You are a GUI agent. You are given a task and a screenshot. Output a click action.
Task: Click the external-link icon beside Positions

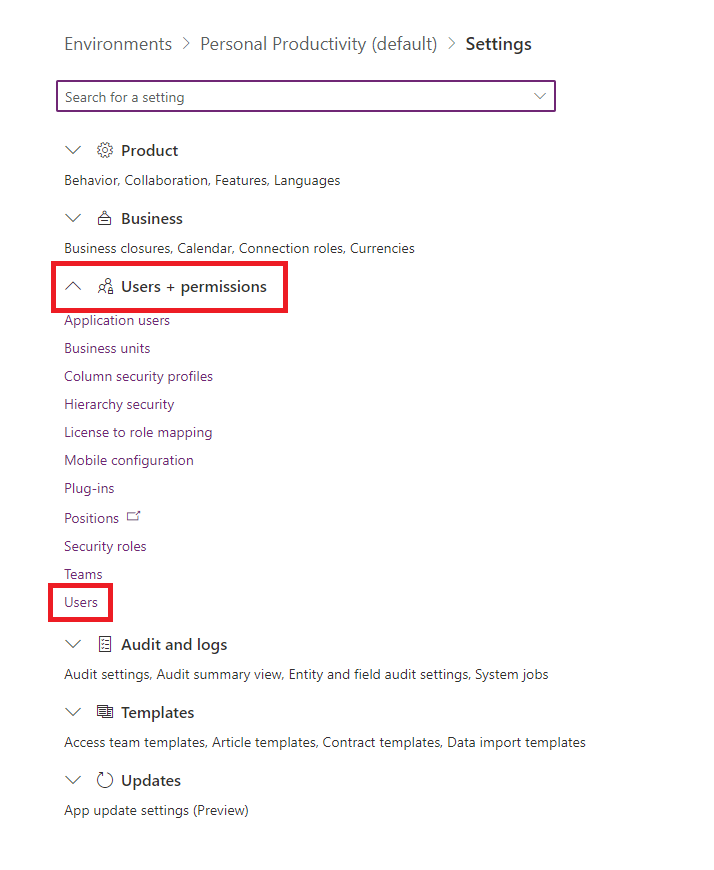pyautogui.click(x=133, y=517)
